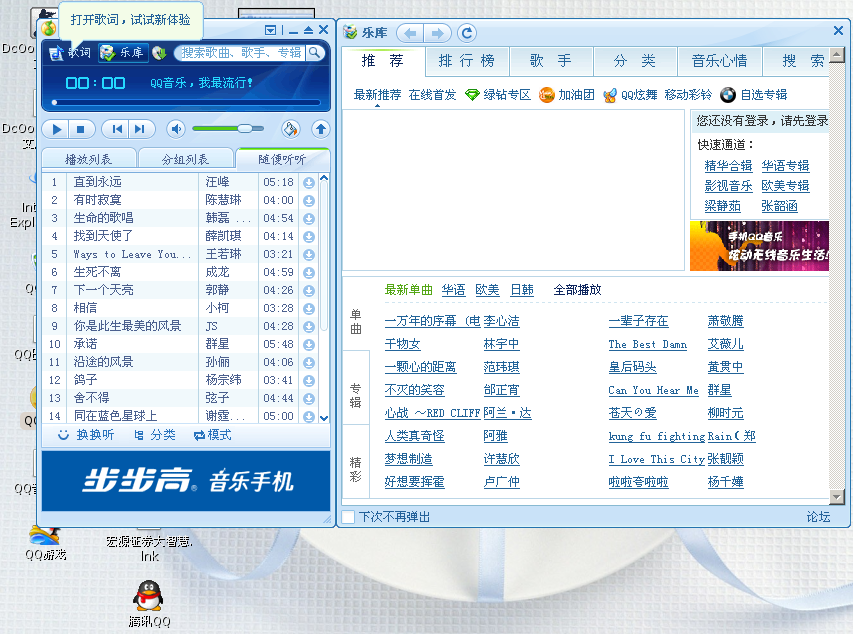Download the song 生命的歌唱
This screenshot has height=634, width=853.
pyautogui.click(x=309, y=219)
